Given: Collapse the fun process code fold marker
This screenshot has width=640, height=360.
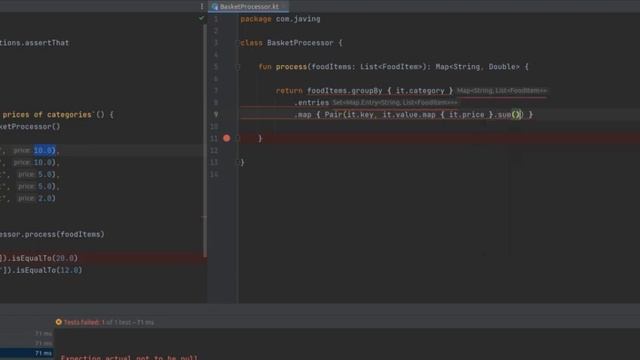Looking at the screenshot, I should [x=238, y=67].
